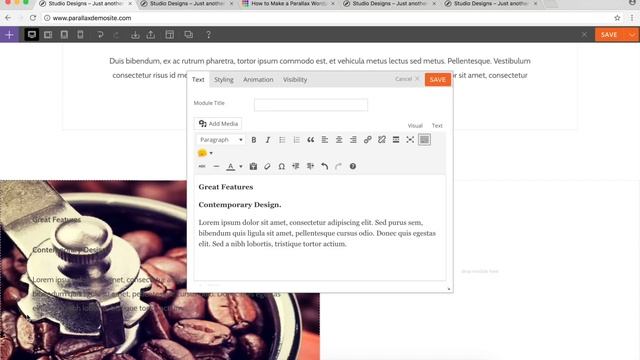Bookmark this page with star icon
Screen dimensions: 640x360
point(617,18)
